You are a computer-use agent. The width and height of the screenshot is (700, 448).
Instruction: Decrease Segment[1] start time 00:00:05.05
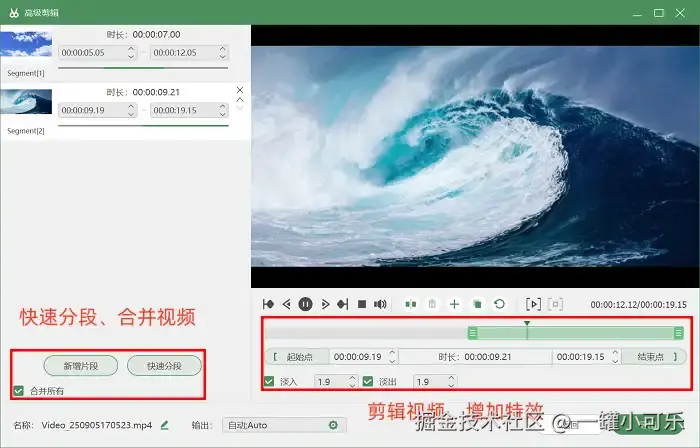131,57
